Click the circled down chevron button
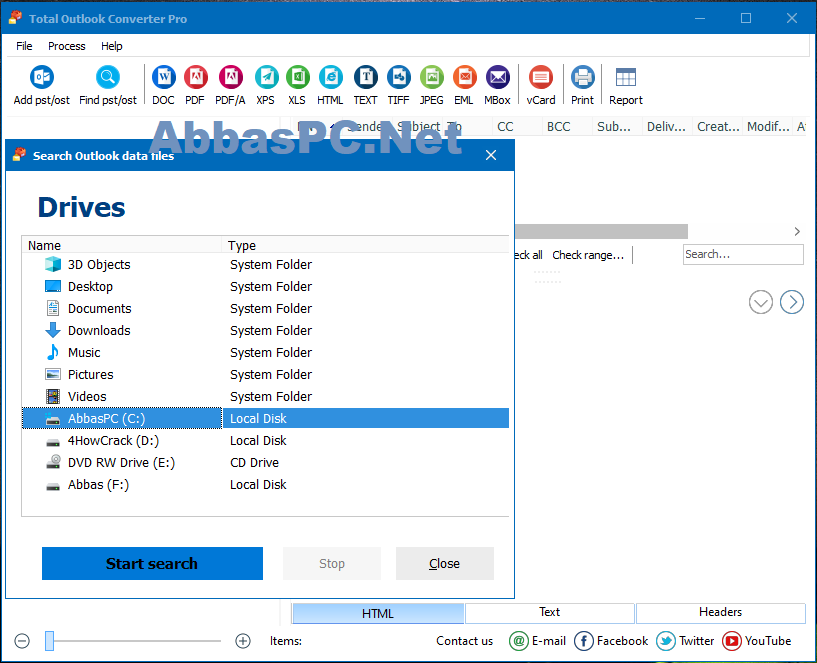Viewport: 817px width, 663px height. [761, 302]
